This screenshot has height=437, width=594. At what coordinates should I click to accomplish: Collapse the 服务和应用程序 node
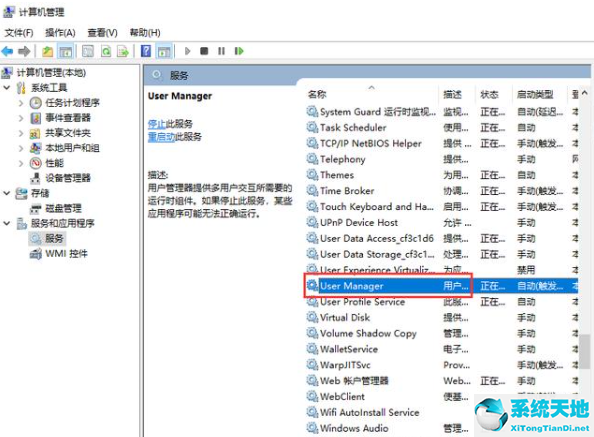(6, 223)
